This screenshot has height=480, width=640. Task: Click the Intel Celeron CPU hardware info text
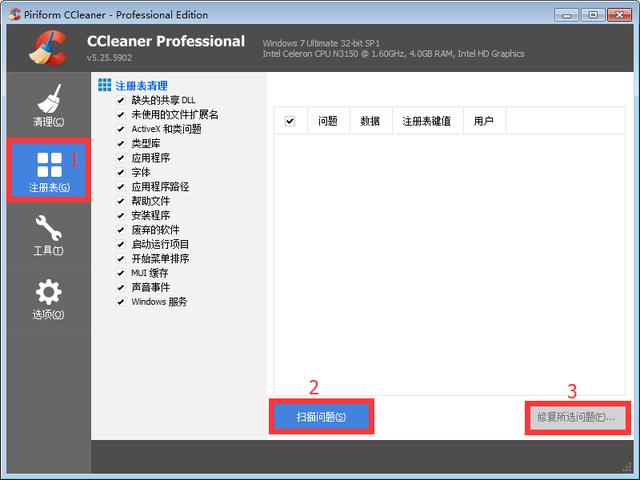click(x=393, y=53)
